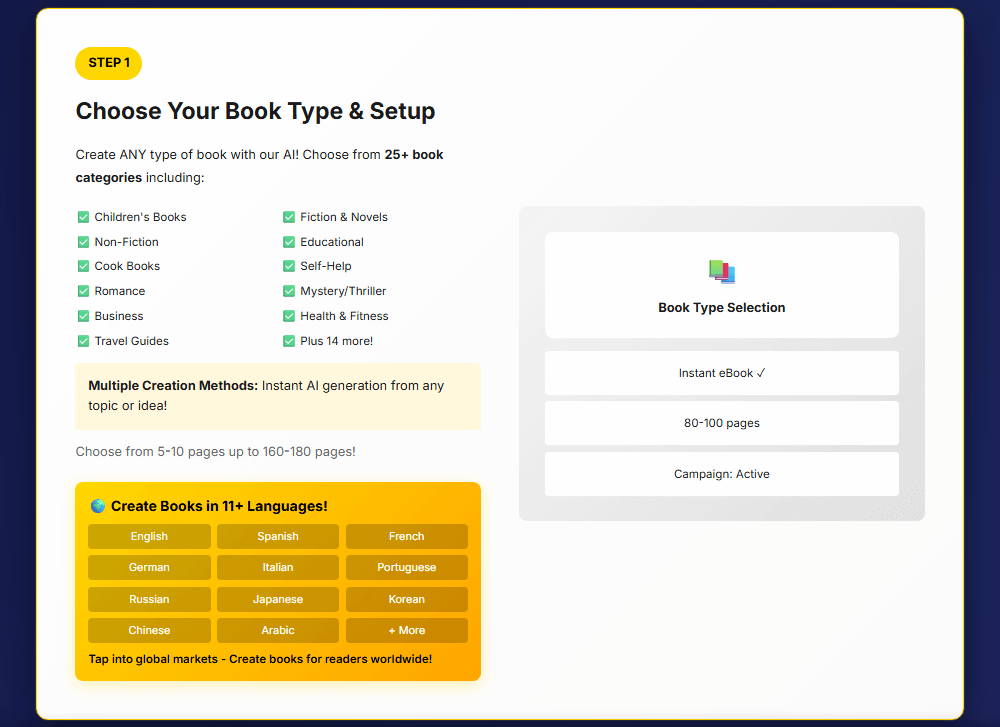Screen dimensions: 1000x727
Task: Click the Campaign: Active row
Action: tap(721, 474)
